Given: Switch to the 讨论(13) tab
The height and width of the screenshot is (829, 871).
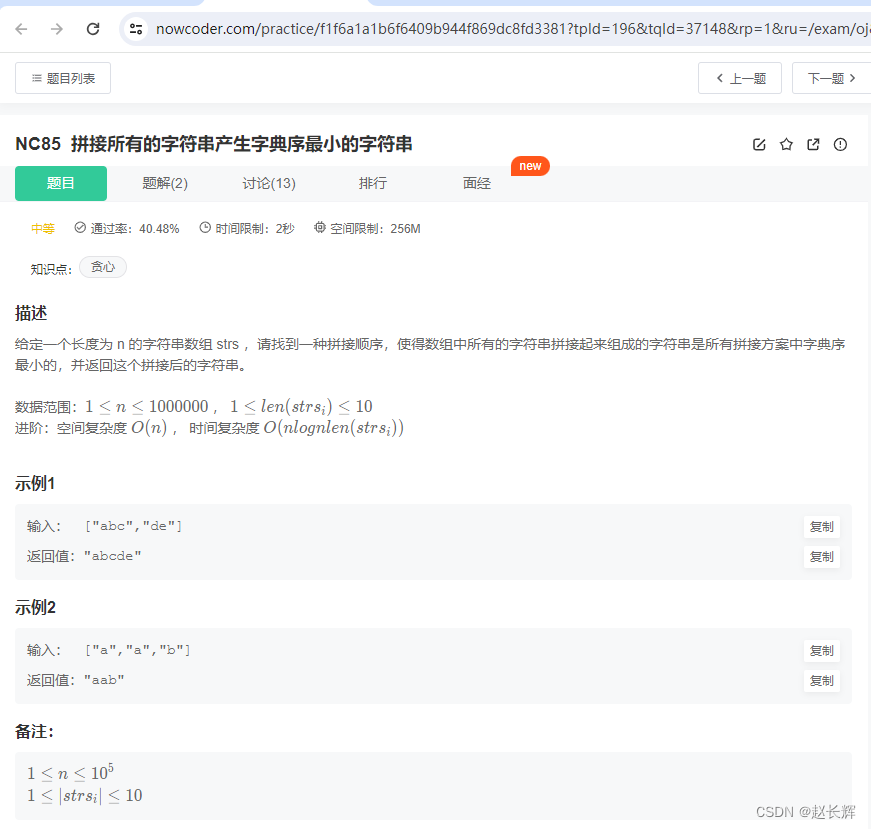Looking at the screenshot, I should pyautogui.click(x=269, y=183).
